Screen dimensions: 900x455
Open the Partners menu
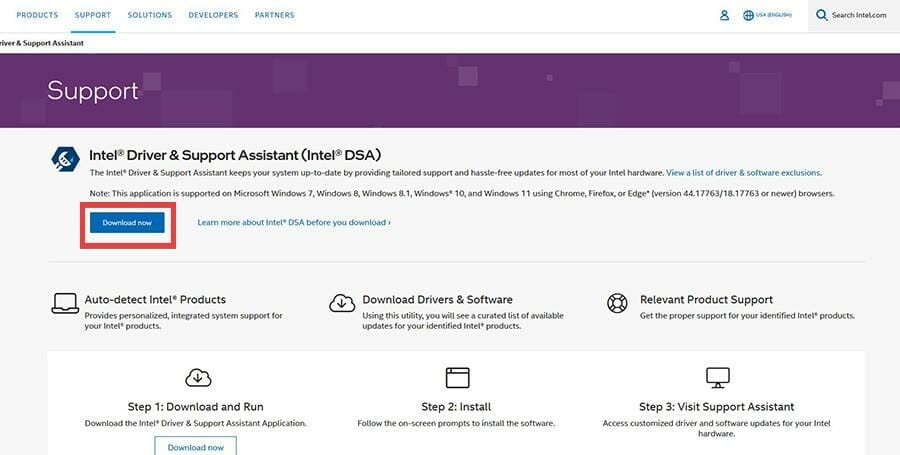point(274,15)
